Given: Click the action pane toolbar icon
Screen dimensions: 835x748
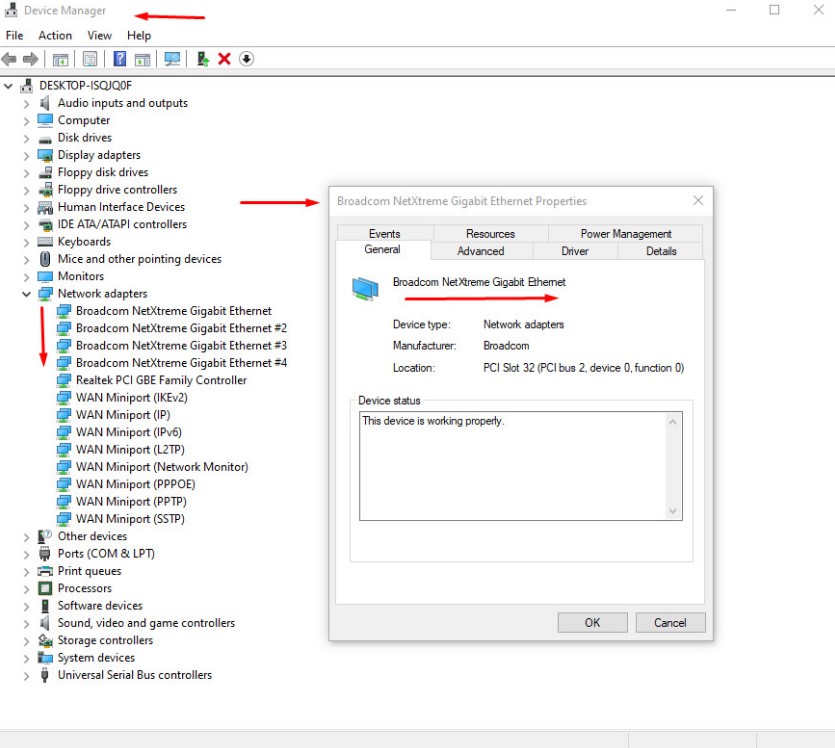Looking at the screenshot, I should pyautogui.click(x=142, y=59).
